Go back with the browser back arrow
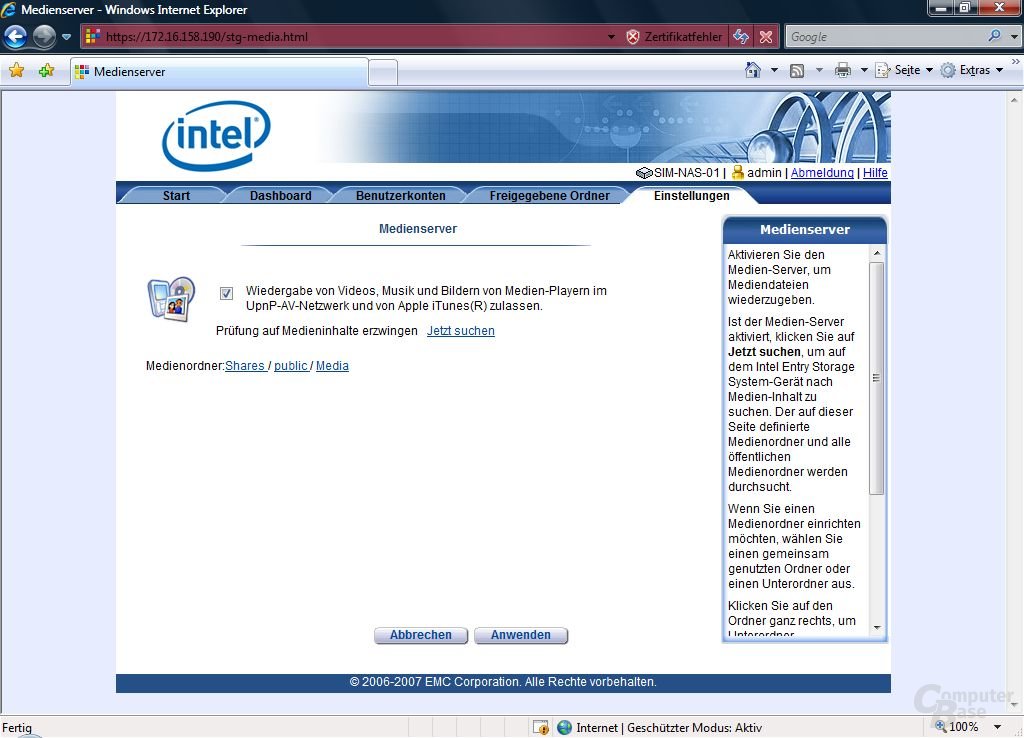The width and height of the screenshot is (1024, 738). [15, 37]
